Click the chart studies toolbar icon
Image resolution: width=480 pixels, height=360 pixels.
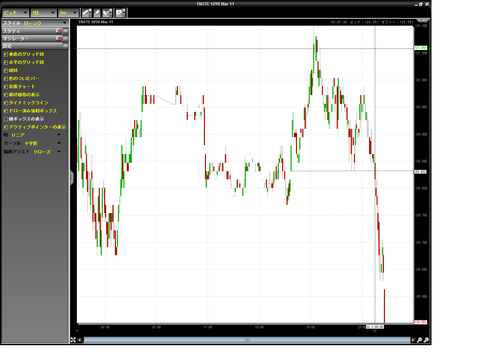pyautogui.click(x=107, y=13)
